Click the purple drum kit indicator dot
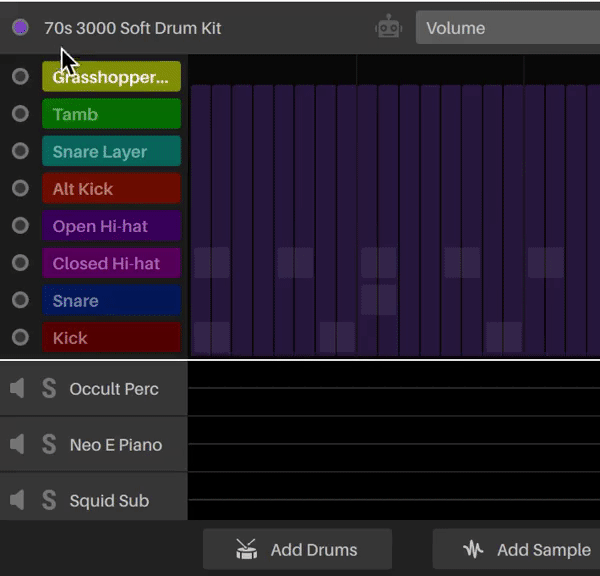The height and width of the screenshot is (576, 600). (x=20, y=27)
